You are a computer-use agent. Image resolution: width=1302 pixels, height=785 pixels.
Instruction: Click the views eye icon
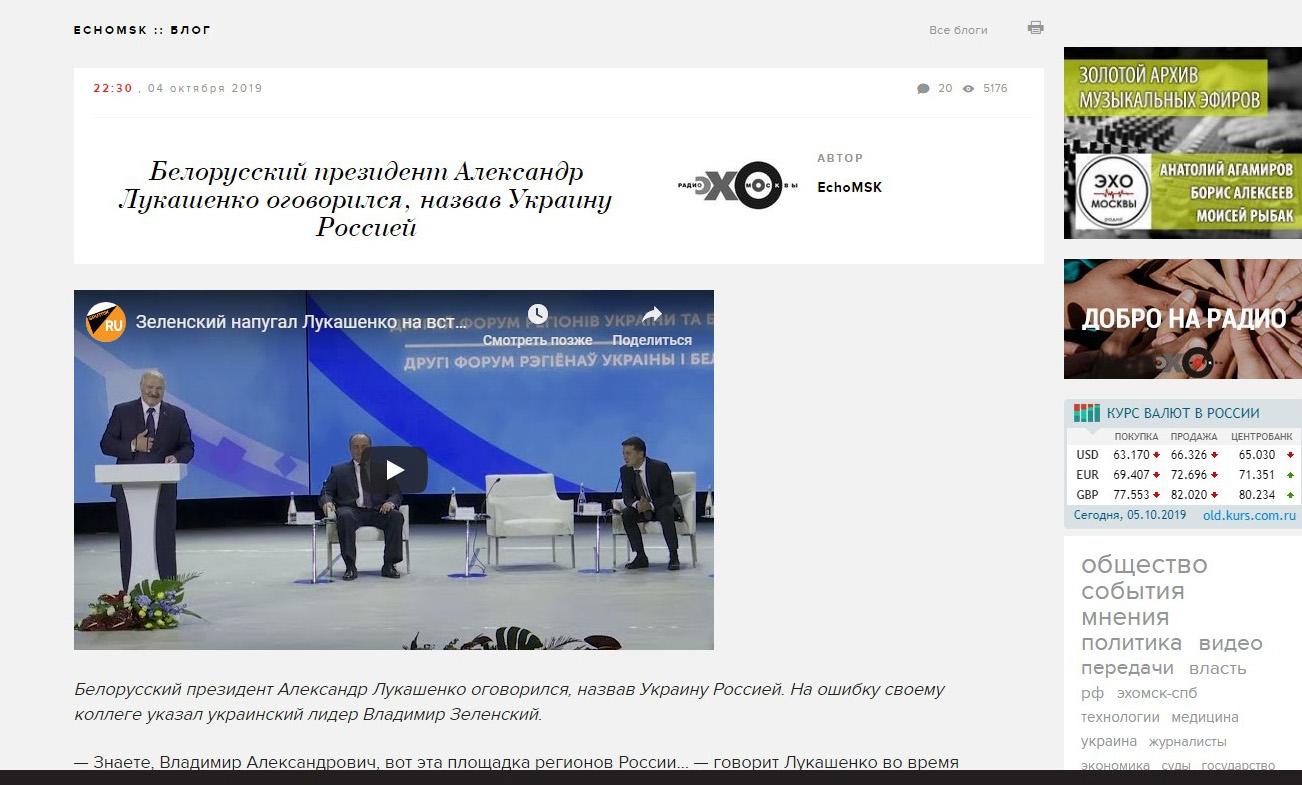(968, 89)
